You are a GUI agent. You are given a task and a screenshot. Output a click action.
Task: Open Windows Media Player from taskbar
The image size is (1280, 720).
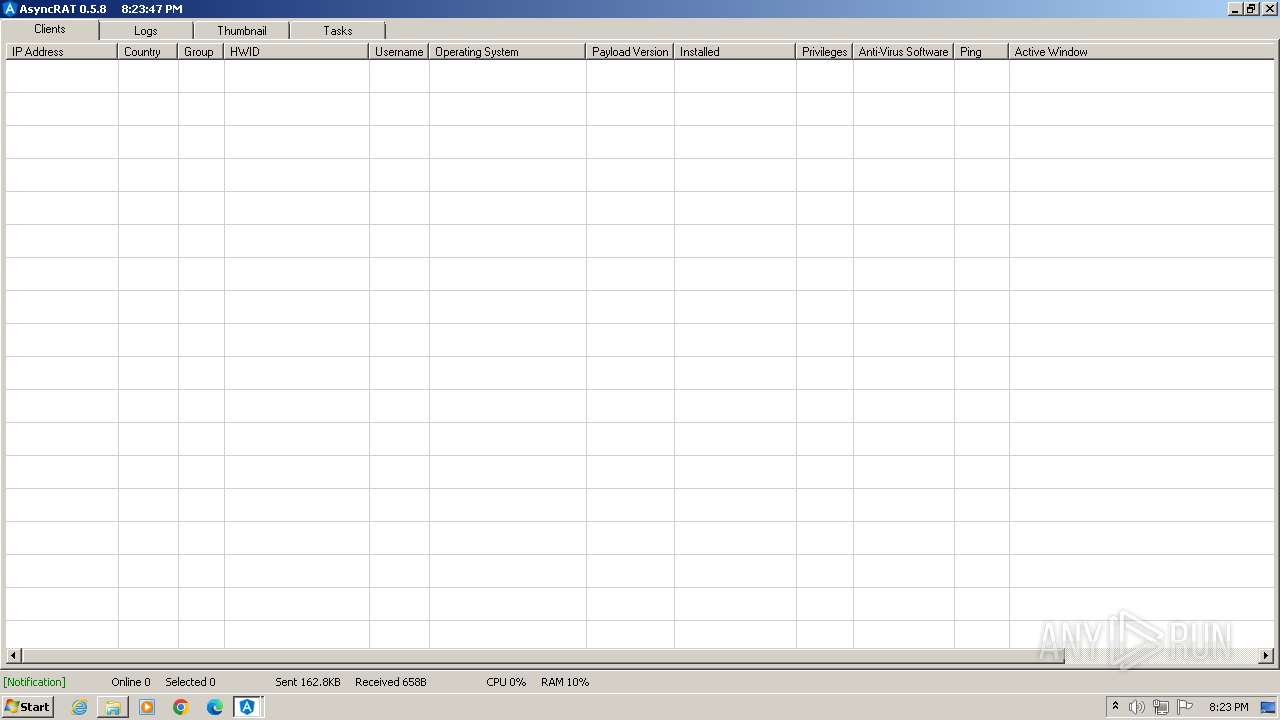[x=147, y=707]
